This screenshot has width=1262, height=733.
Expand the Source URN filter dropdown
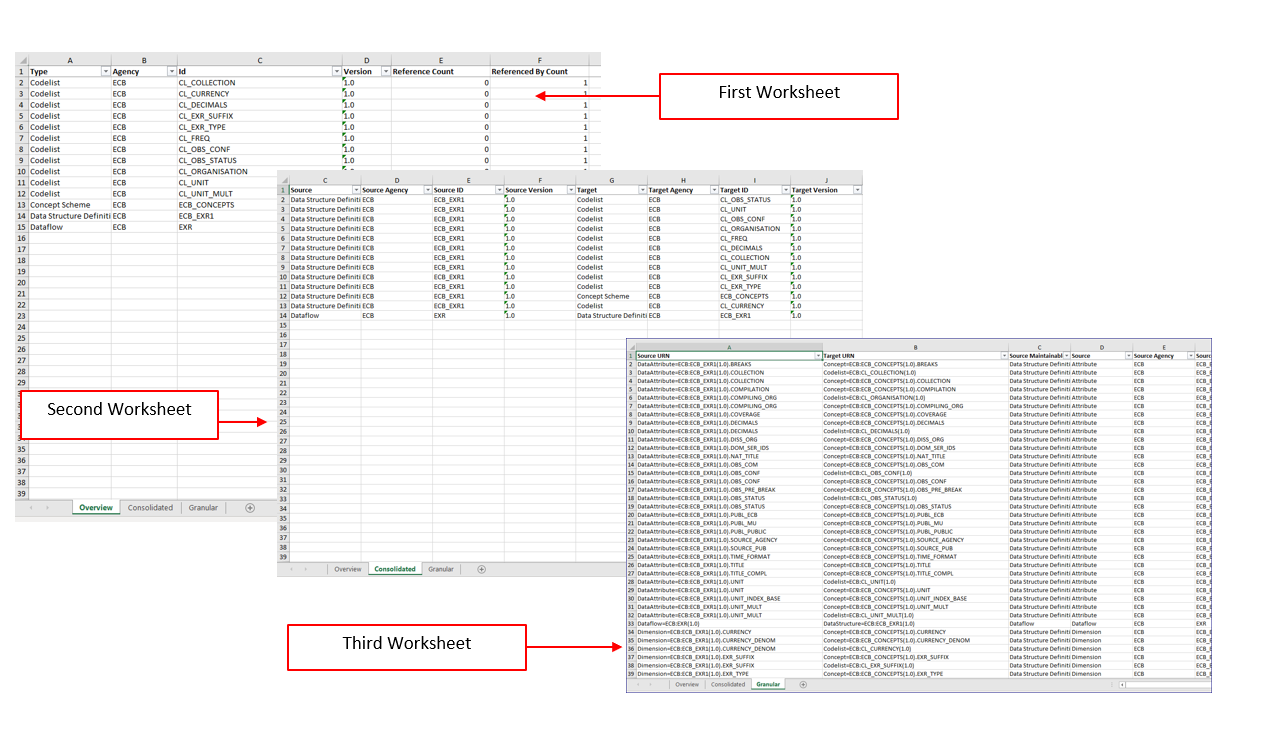(x=817, y=356)
